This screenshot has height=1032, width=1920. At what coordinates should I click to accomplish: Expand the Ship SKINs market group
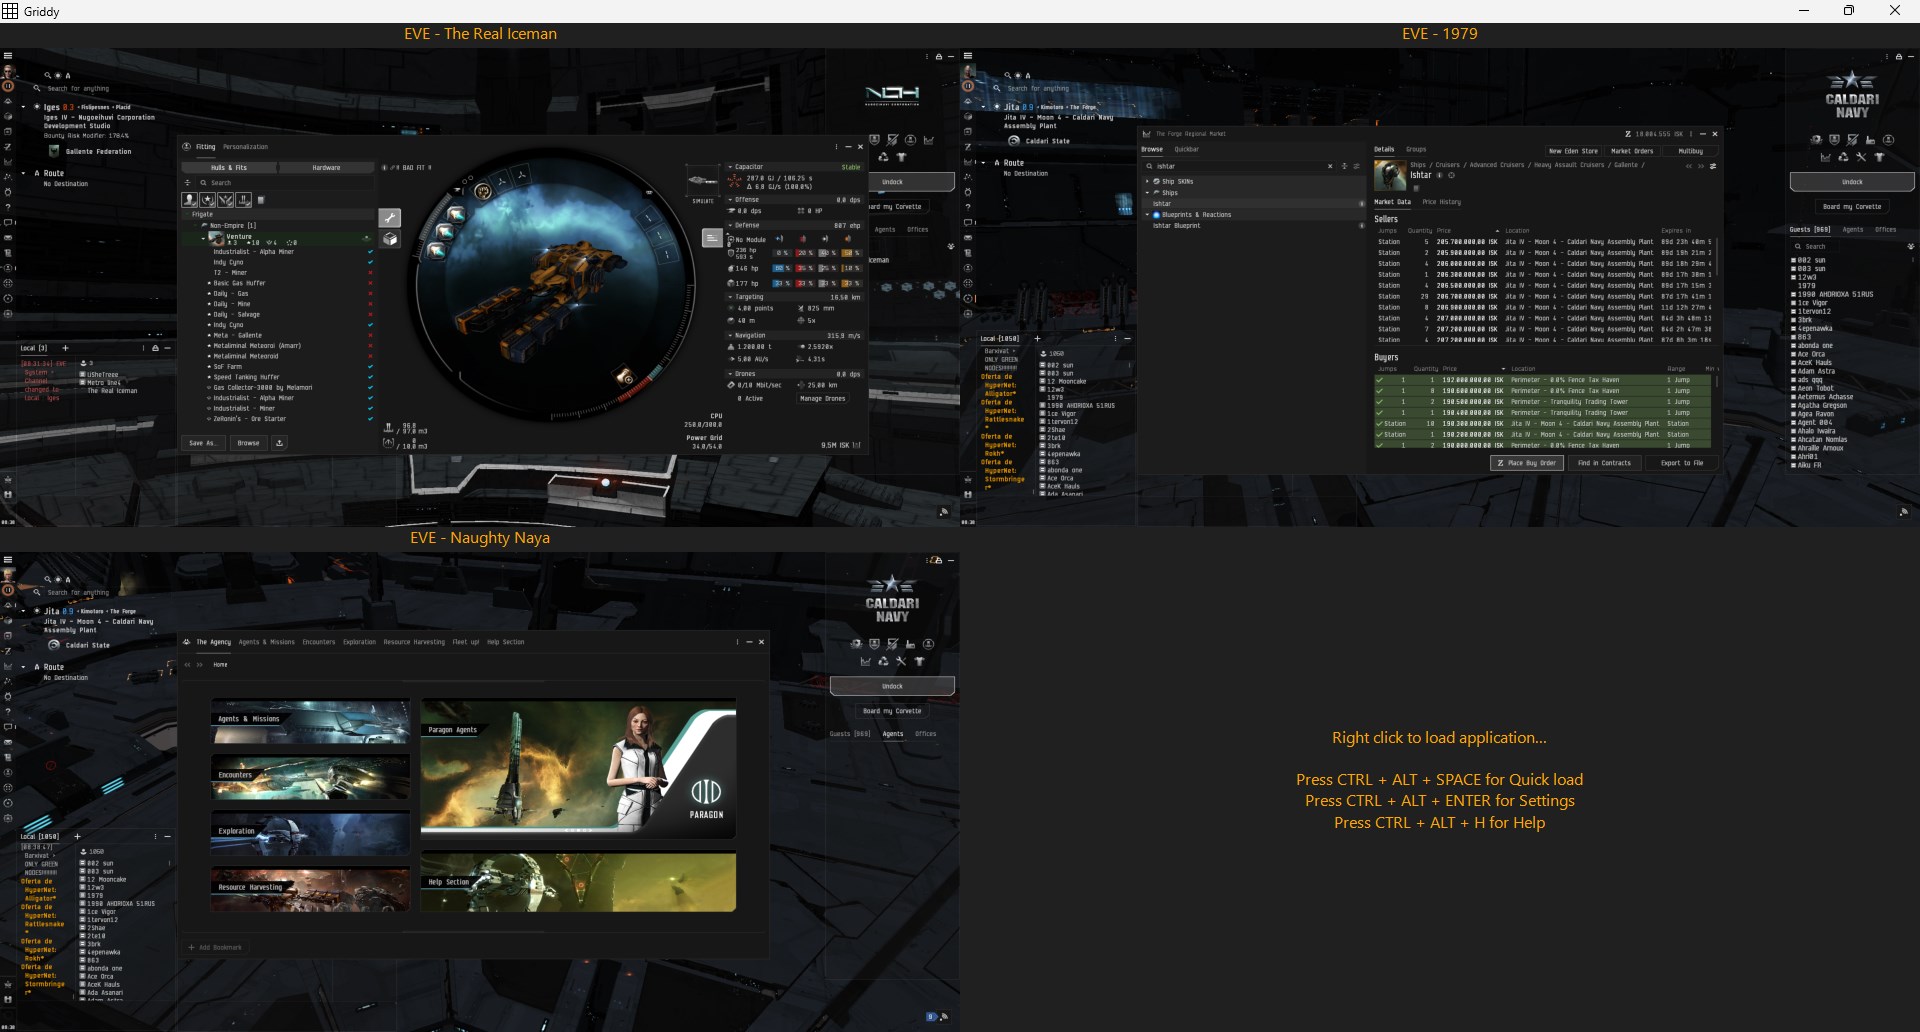click(x=1147, y=181)
